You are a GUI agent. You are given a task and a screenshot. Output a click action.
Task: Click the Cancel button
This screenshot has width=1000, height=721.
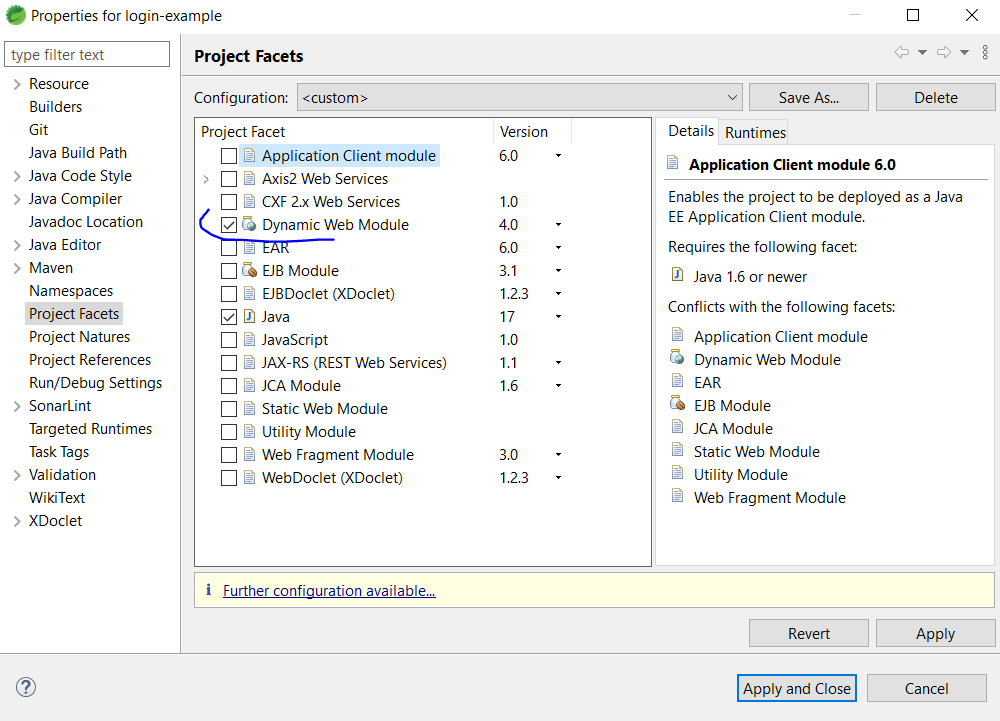927,688
